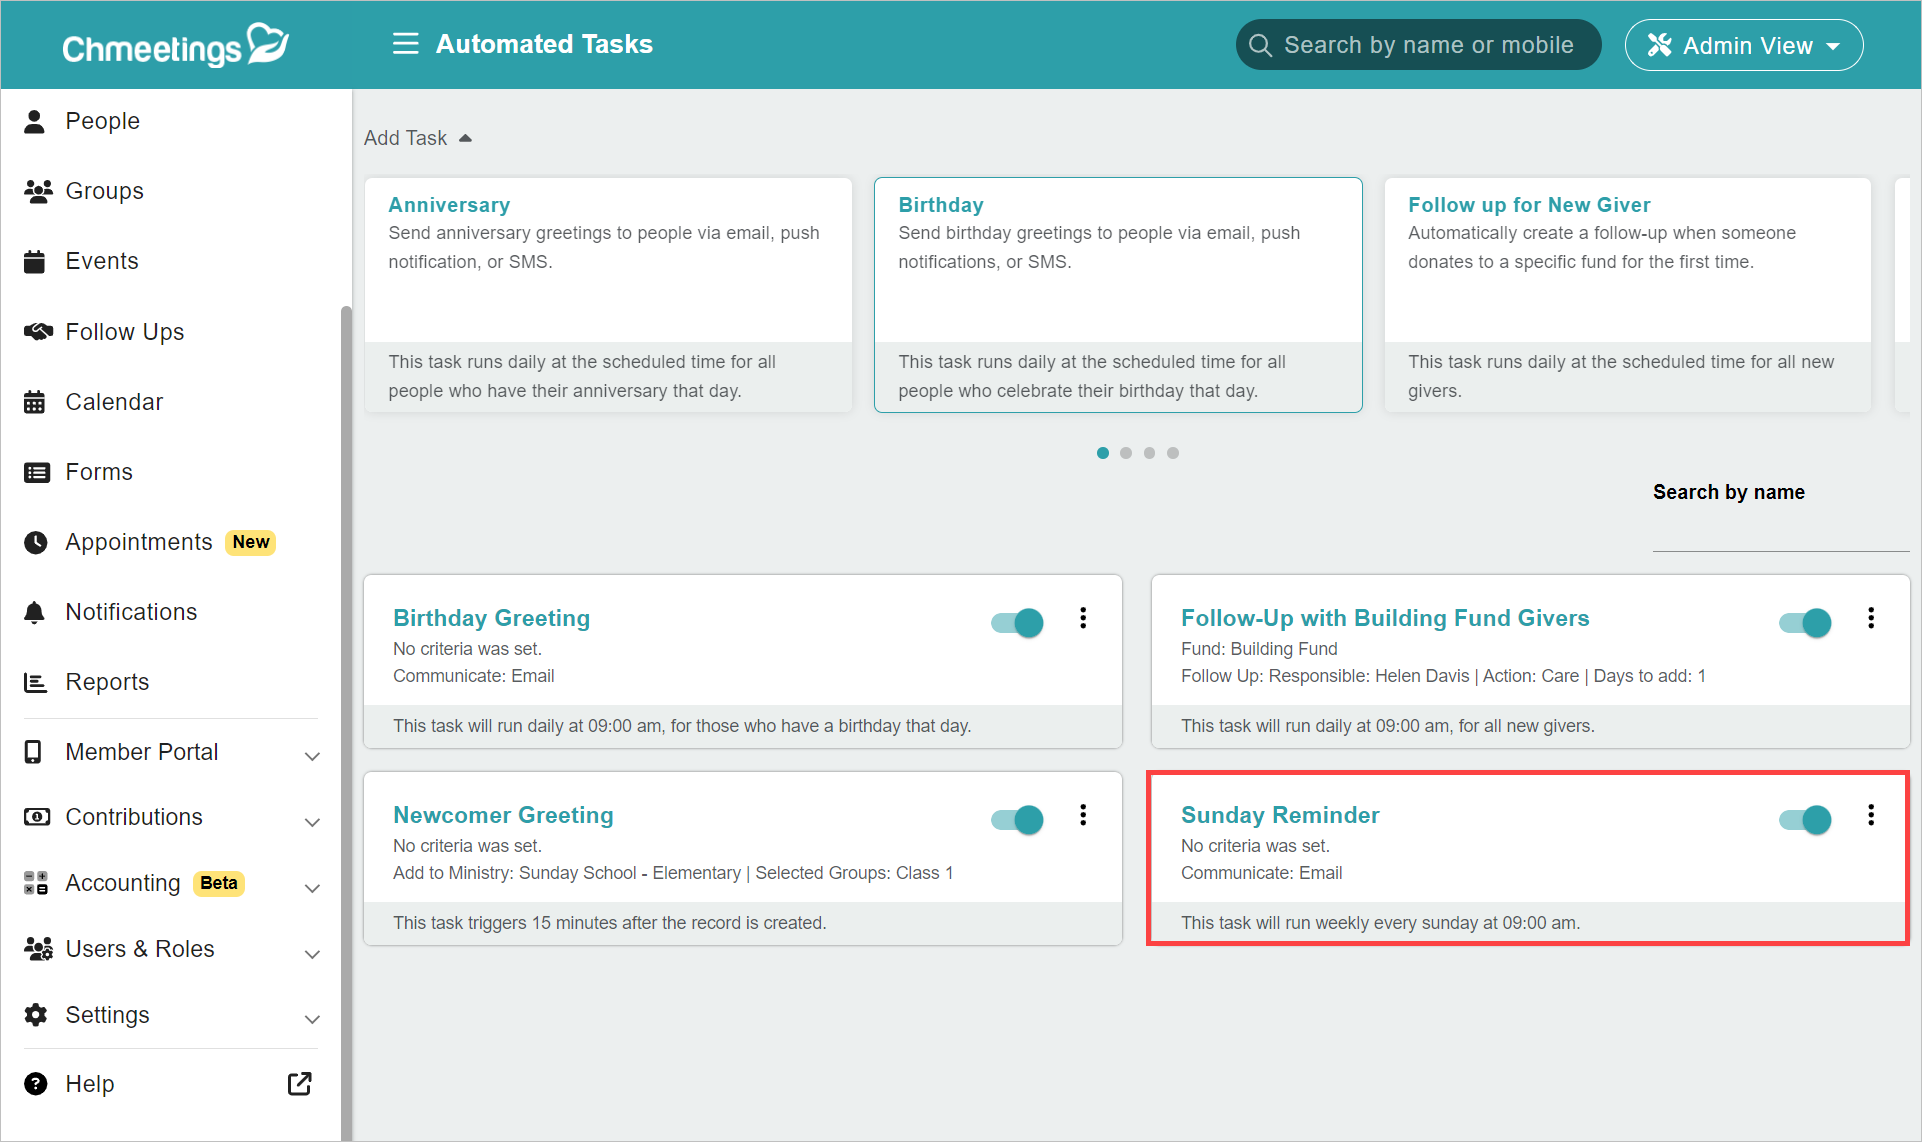Toggle the hamburger menu icon
Viewport: 1922px width, 1142px height.
[405, 44]
